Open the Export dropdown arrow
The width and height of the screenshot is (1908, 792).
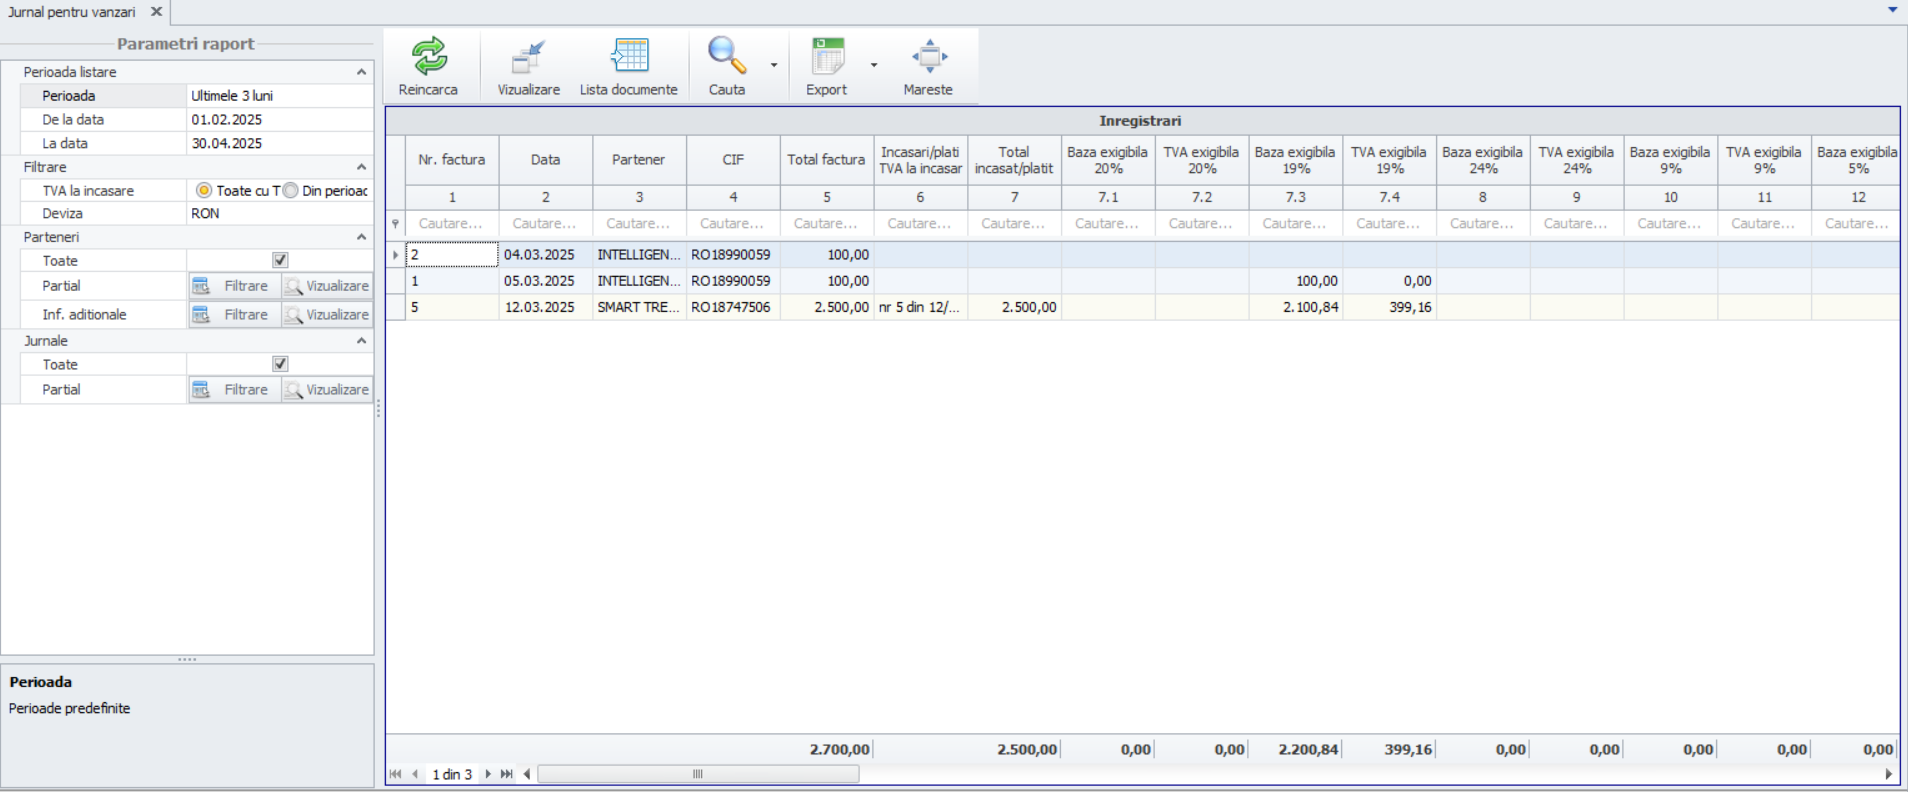tap(874, 65)
